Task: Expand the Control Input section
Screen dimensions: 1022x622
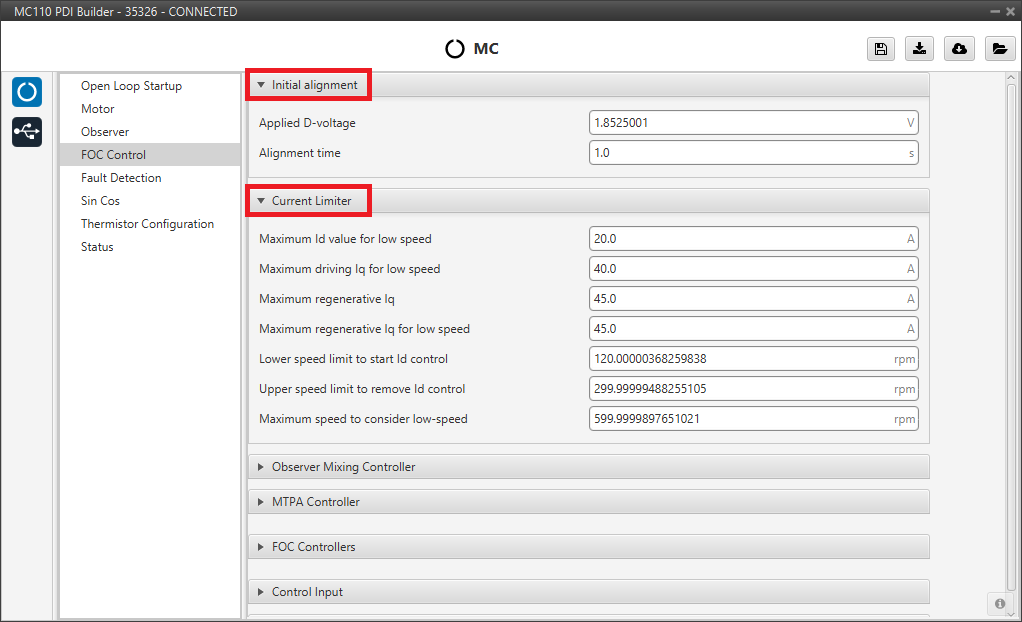Action: coord(307,592)
